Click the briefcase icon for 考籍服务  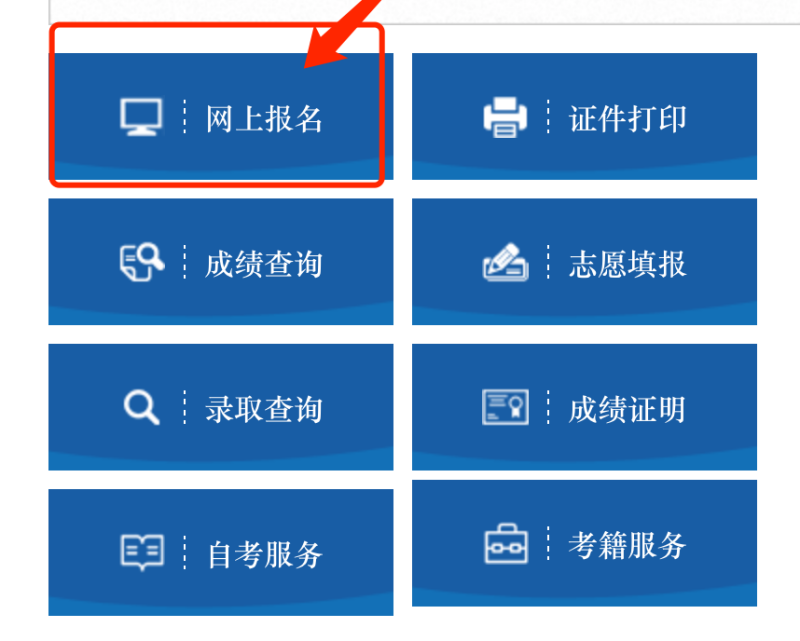(x=506, y=544)
